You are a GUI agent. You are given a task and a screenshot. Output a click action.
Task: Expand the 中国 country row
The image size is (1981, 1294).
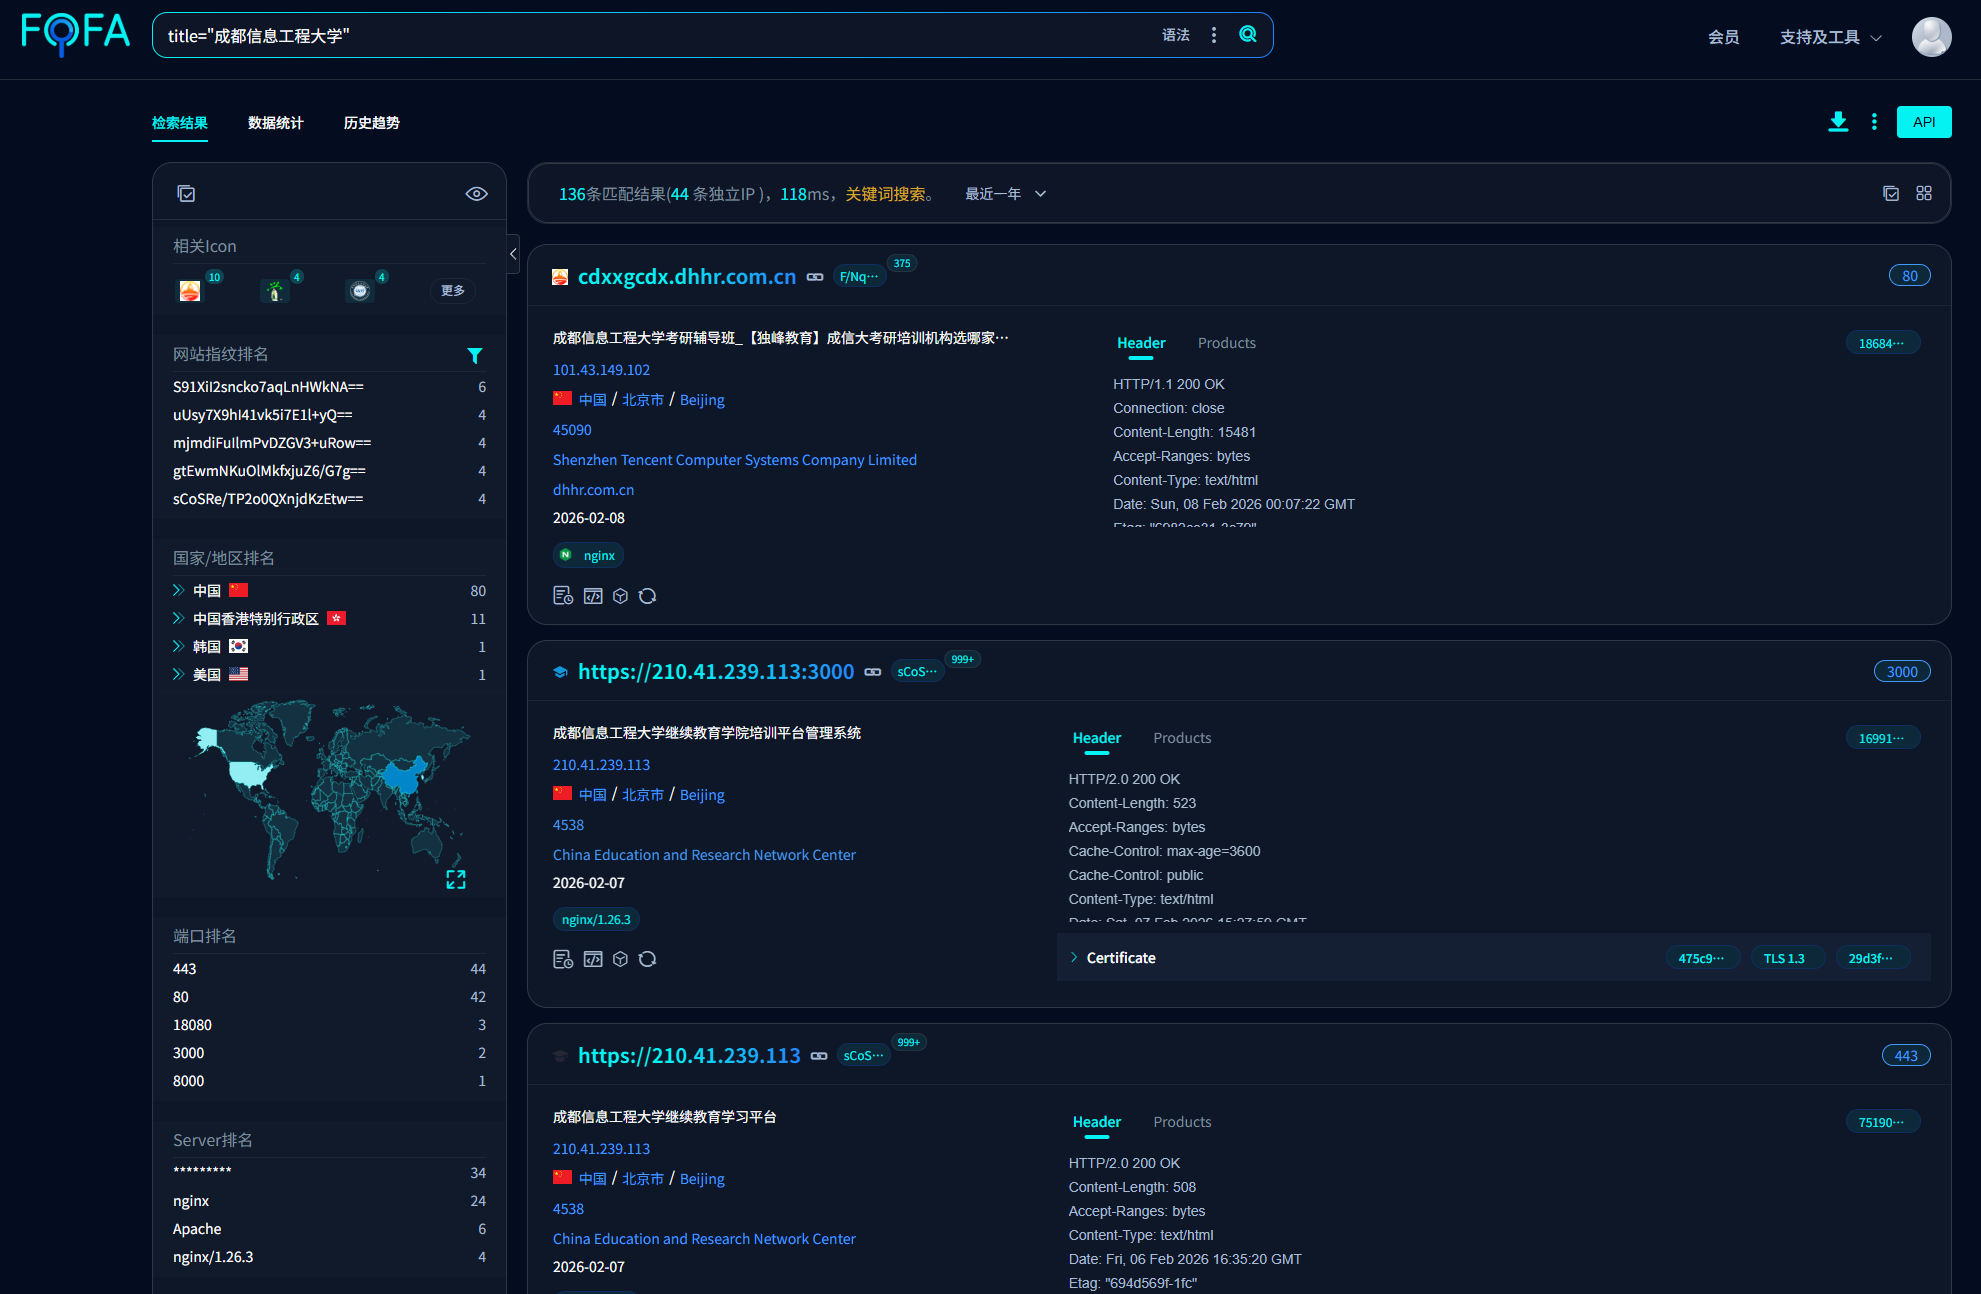pos(178,590)
